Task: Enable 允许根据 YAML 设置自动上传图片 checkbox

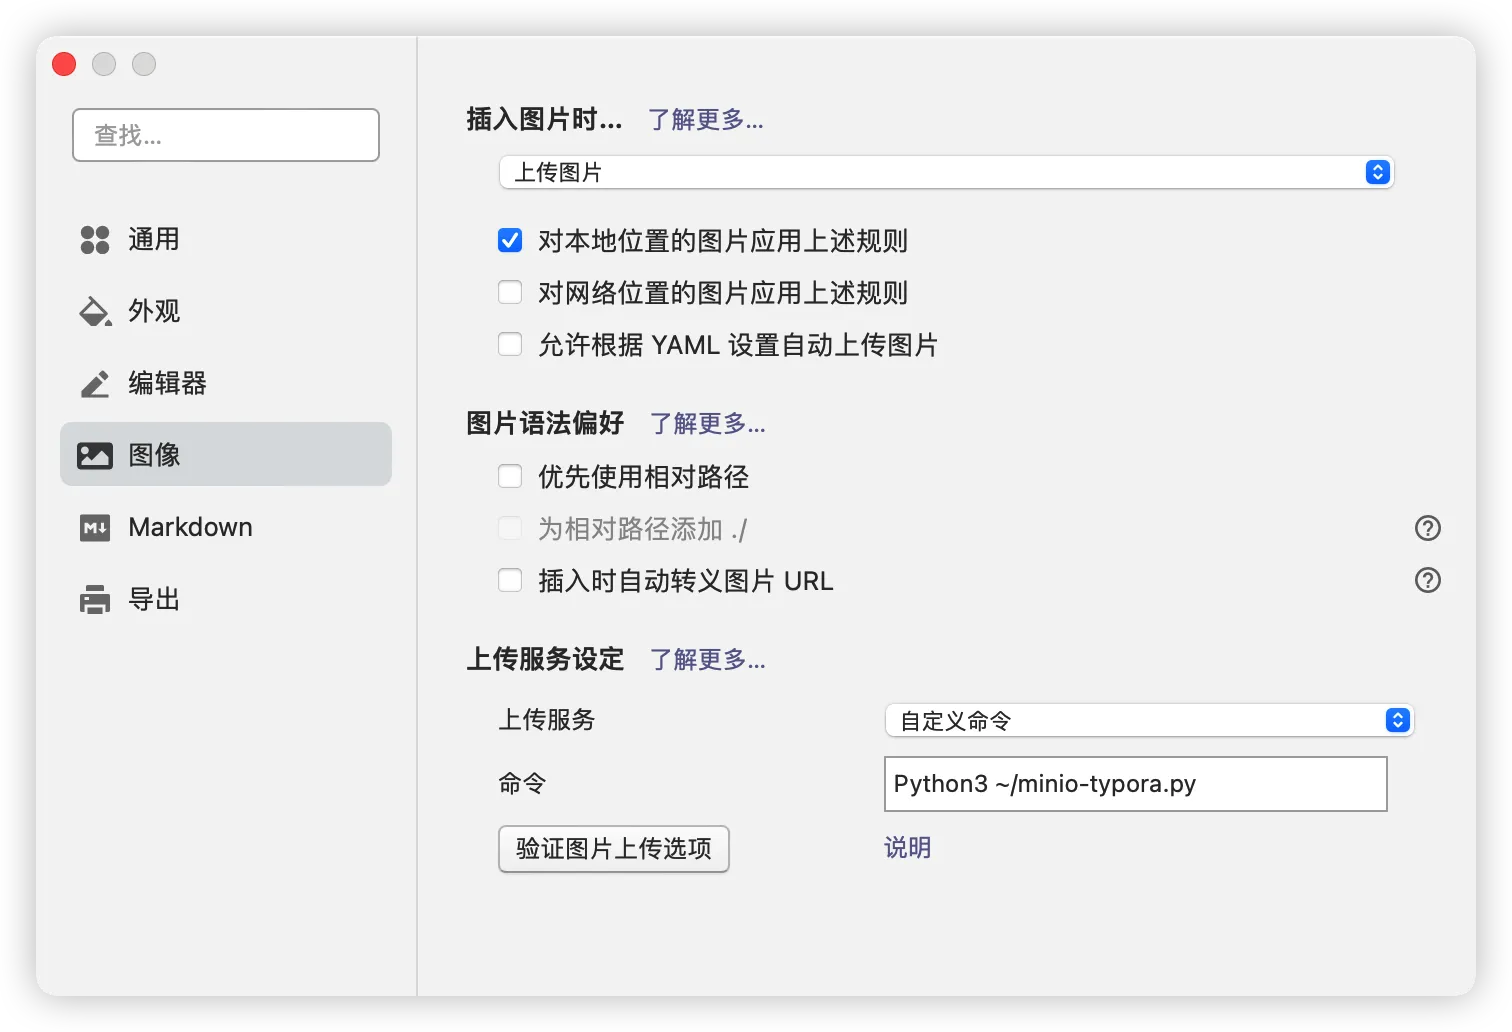Action: 510,345
